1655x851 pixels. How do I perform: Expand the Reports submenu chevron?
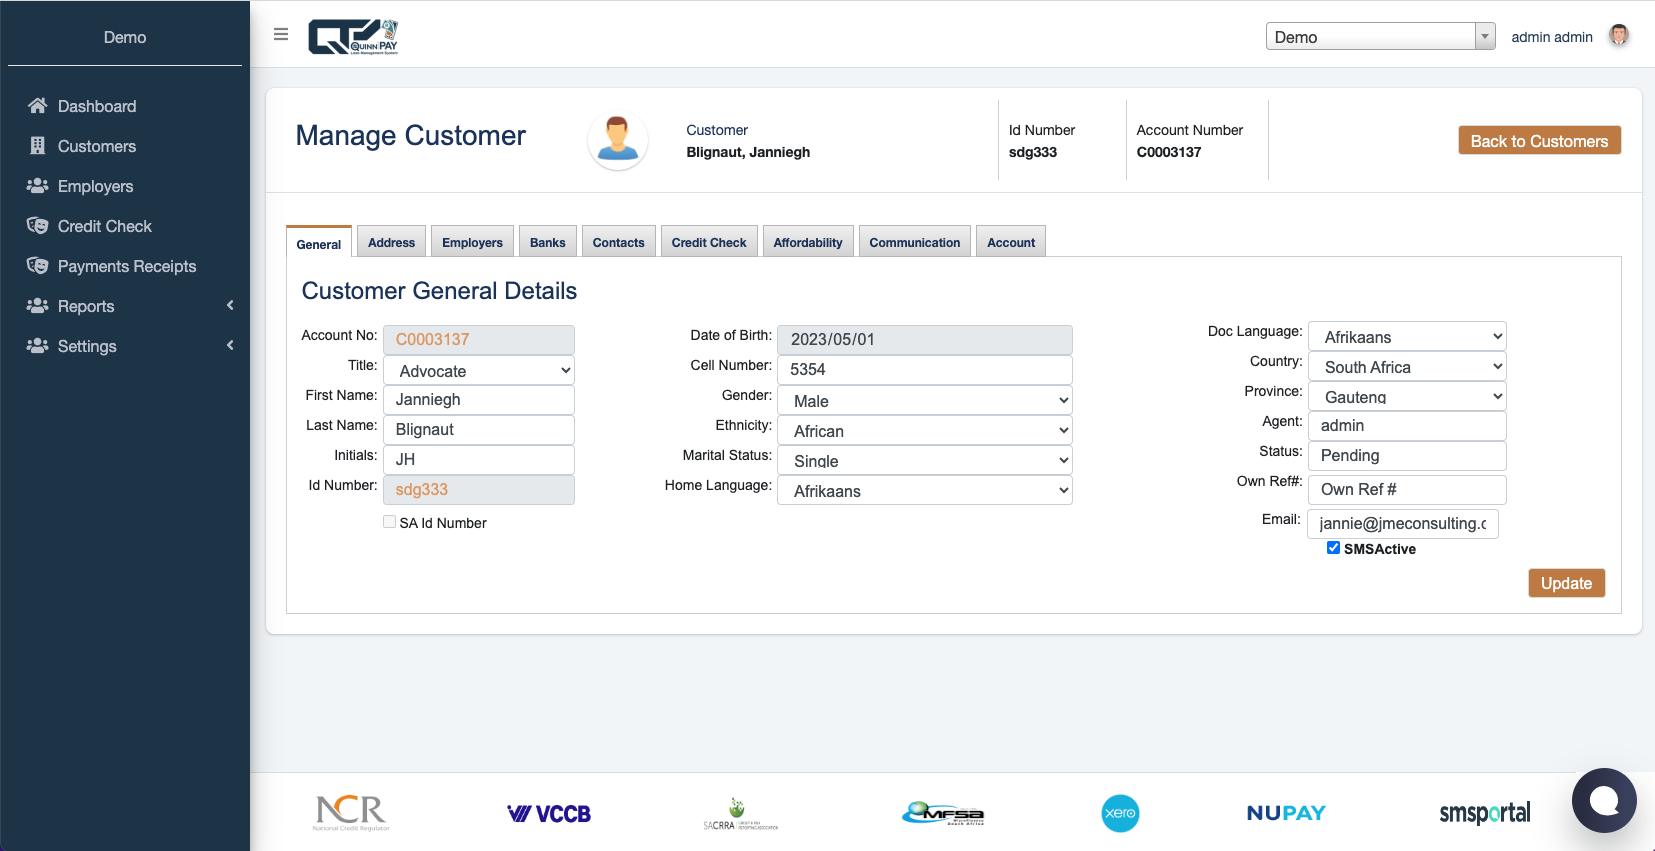click(x=230, y=306)
